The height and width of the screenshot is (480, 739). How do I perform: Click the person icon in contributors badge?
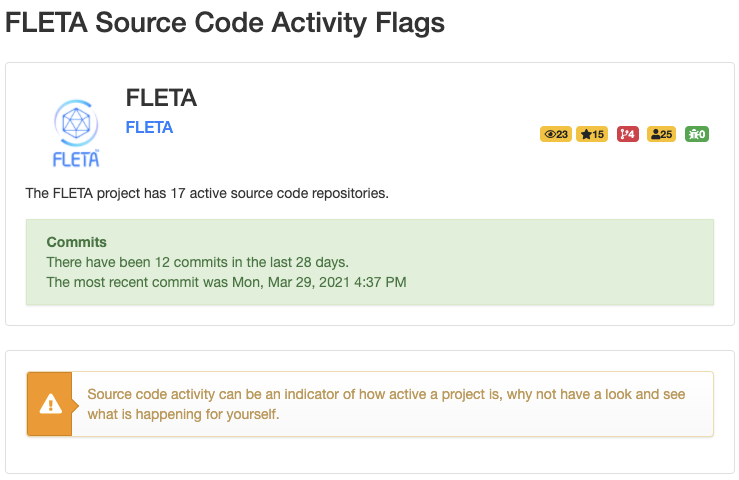coord(655,134)
